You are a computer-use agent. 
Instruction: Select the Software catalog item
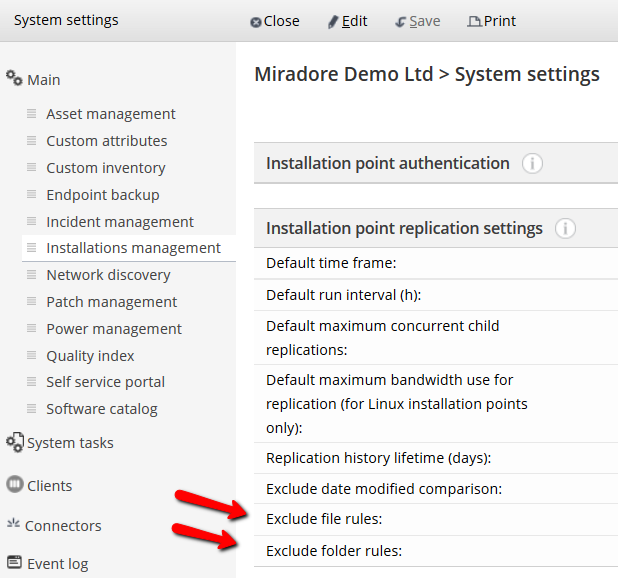(x=102, y=409)
